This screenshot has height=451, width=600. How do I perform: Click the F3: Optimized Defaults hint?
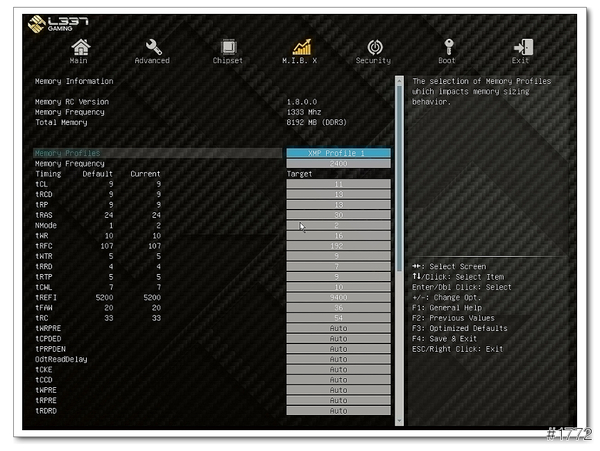[x=460, y=328]
